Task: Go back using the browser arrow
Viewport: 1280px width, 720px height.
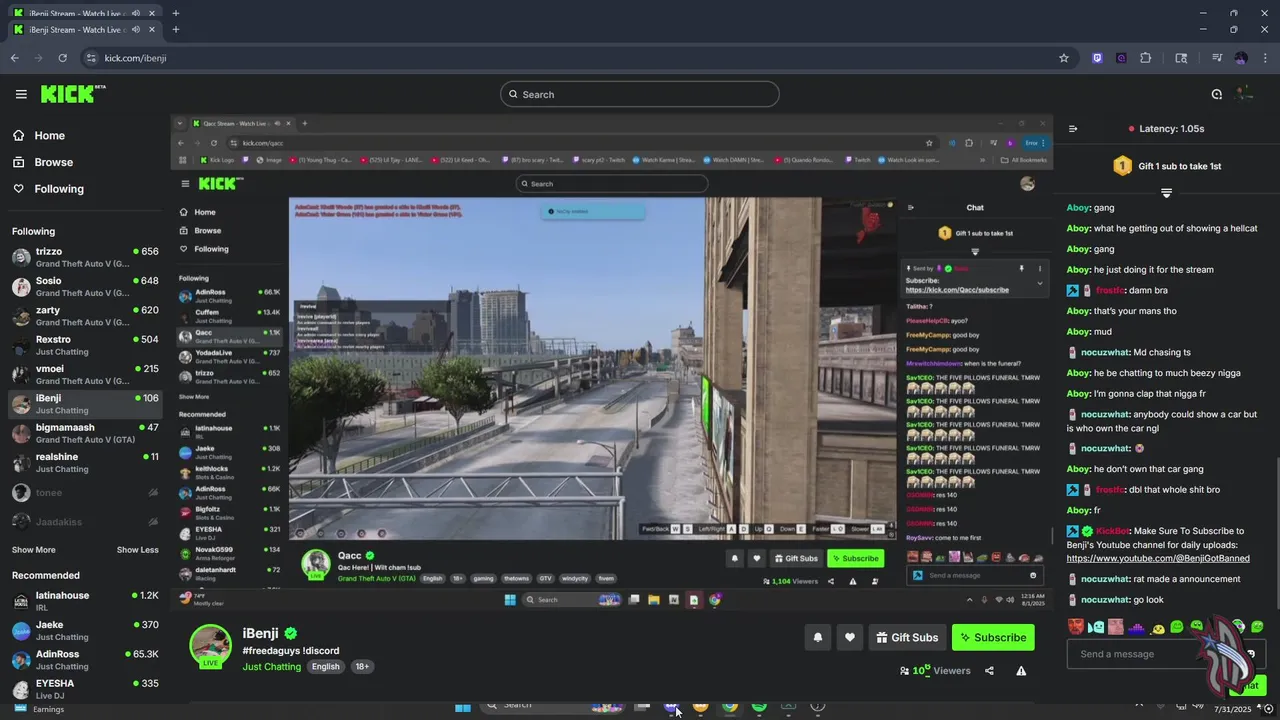Action: pyautogui.click(x=15, y=58)
